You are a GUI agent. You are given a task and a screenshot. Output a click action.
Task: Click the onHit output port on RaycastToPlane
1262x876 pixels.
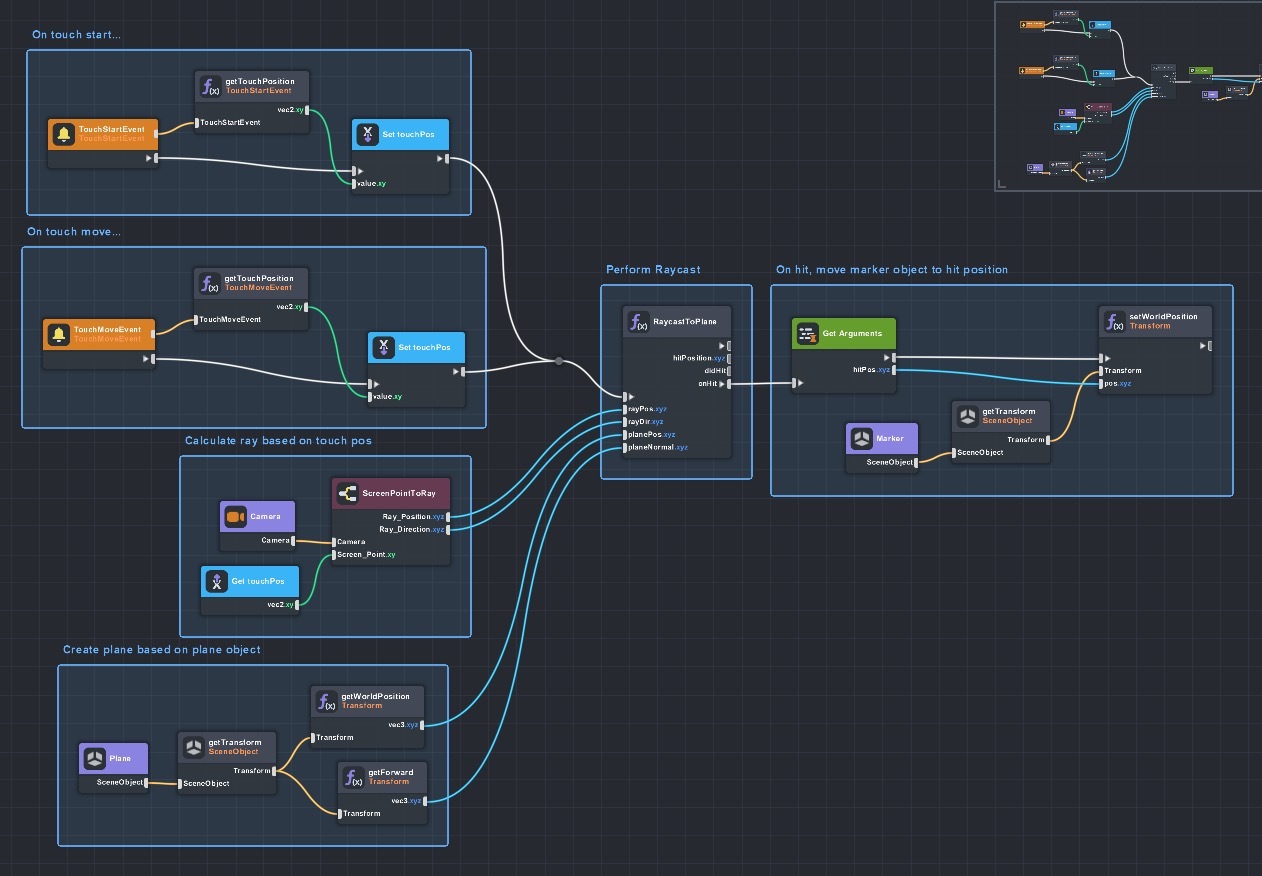pyautogui.click(x=727, y=383)
